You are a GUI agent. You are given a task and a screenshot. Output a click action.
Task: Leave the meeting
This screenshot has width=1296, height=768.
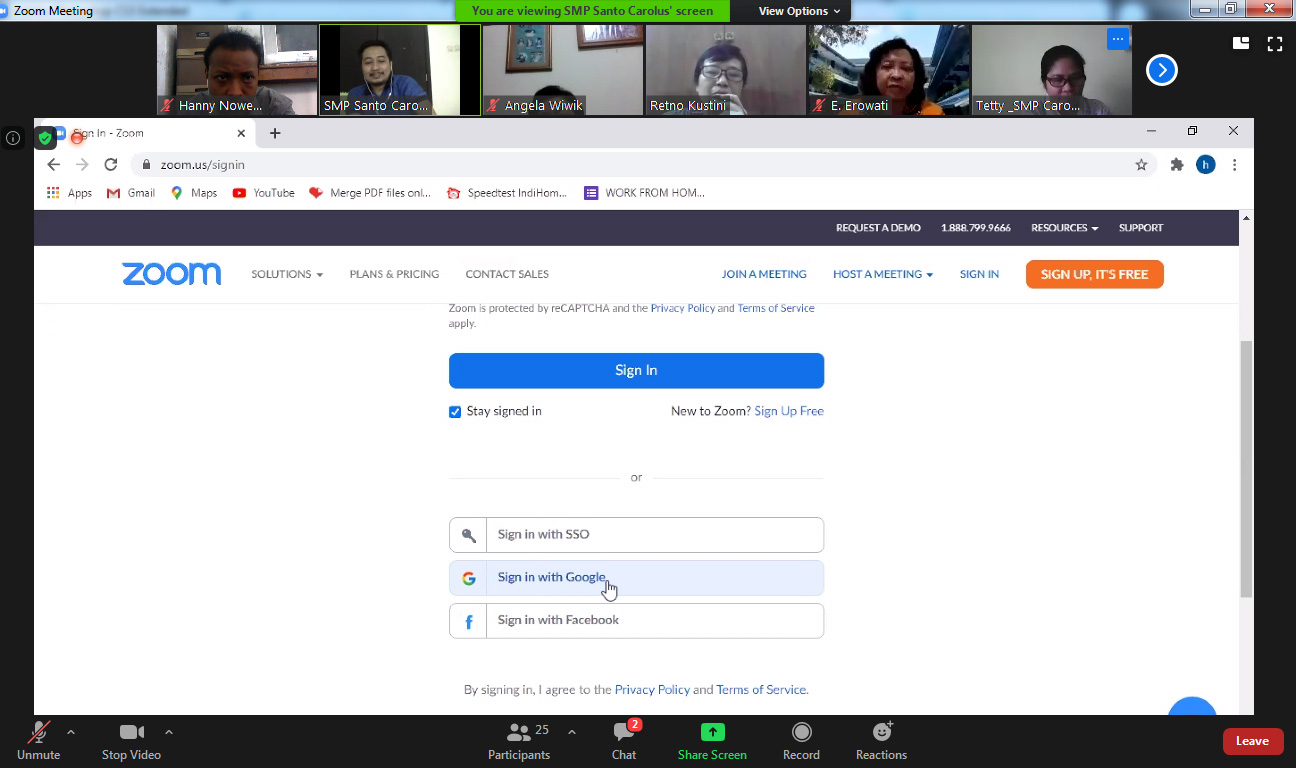coord(1252,741)
